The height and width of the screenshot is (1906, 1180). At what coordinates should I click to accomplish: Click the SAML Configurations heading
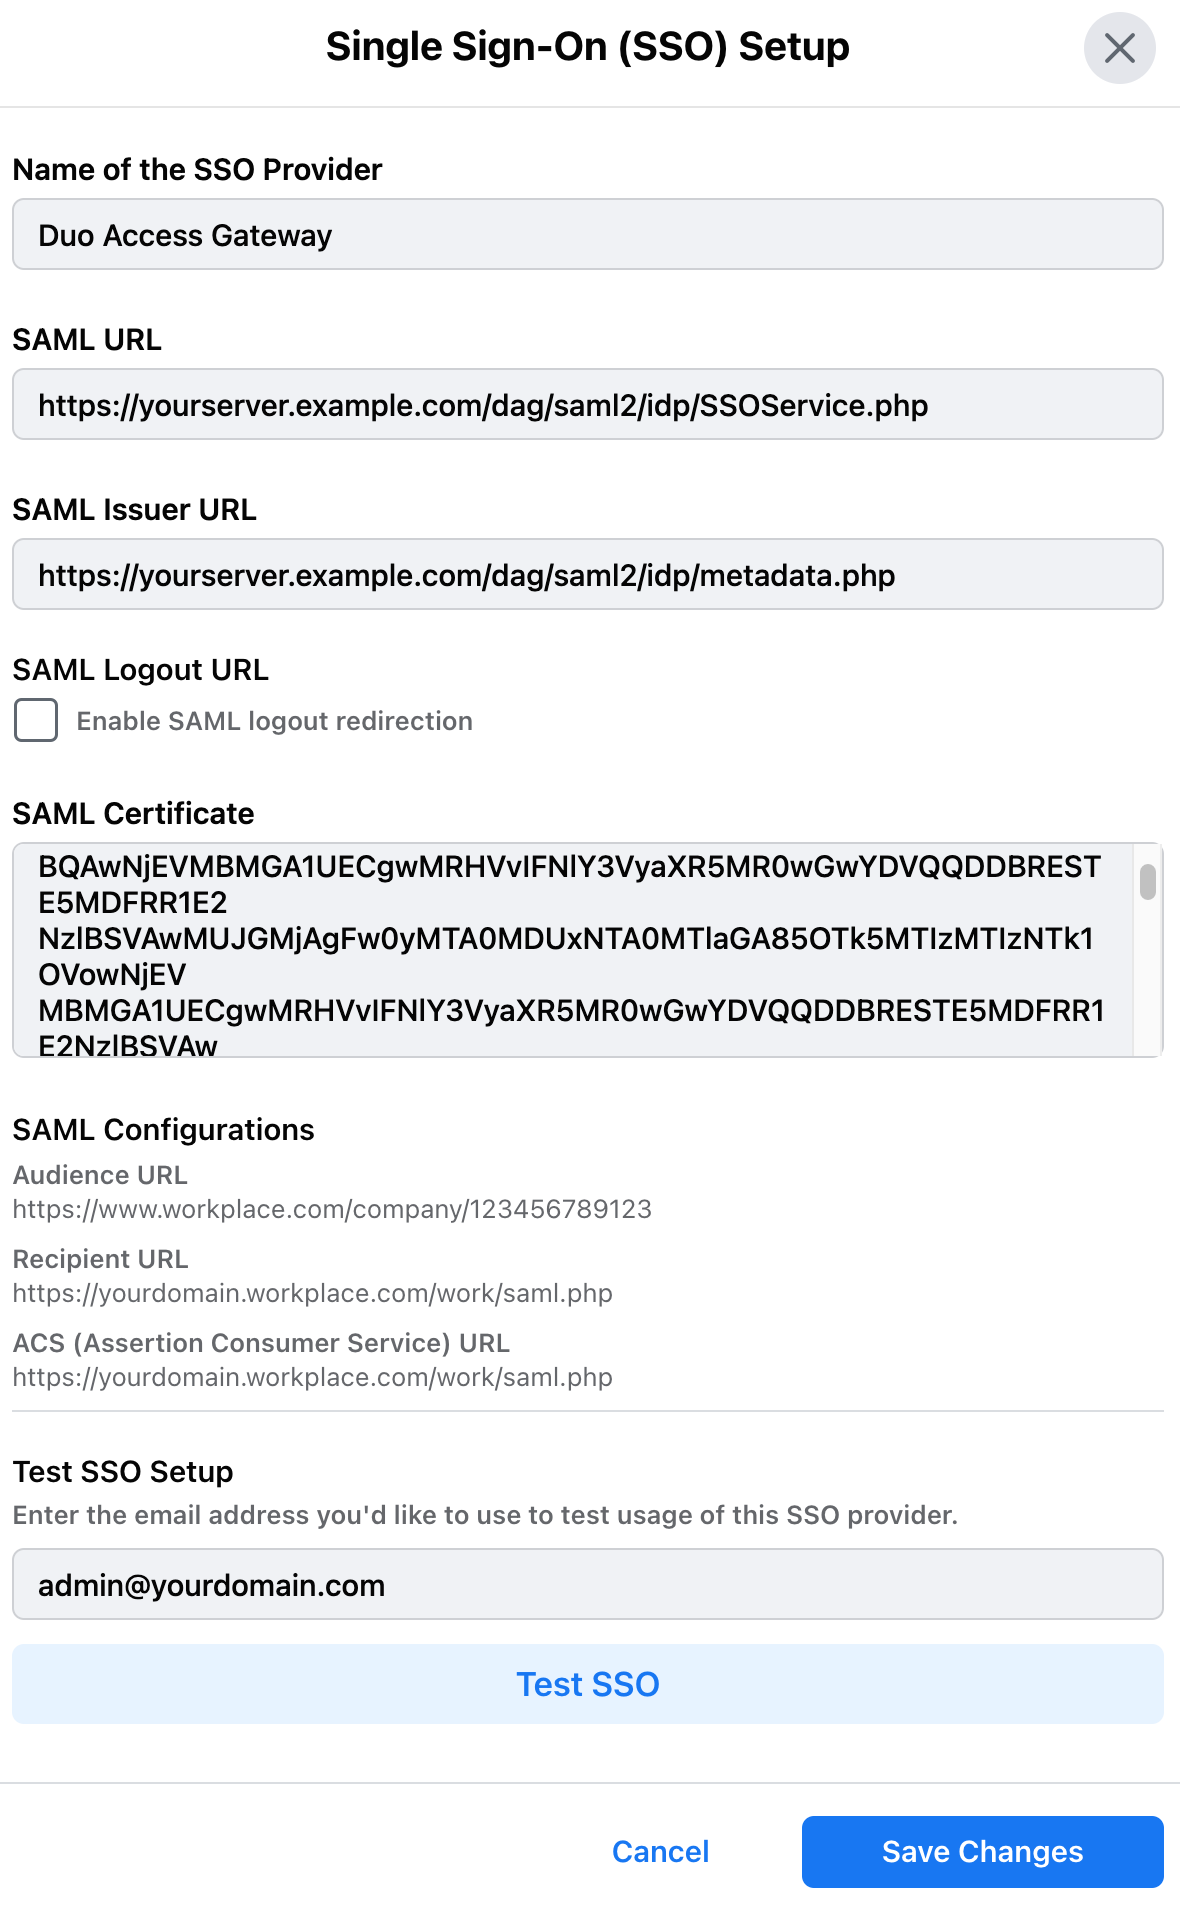pos(163,1130)
